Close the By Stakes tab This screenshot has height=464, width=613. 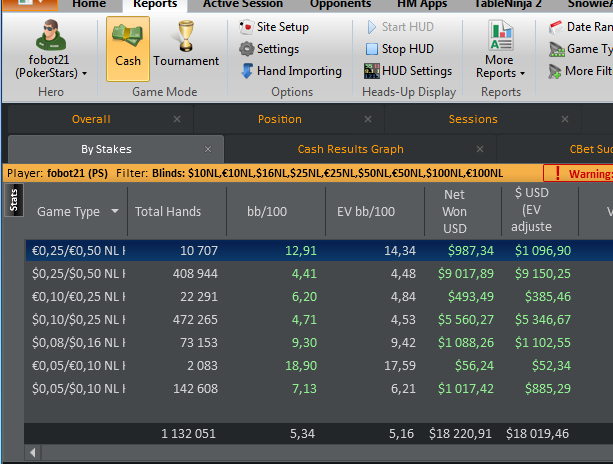208,149
